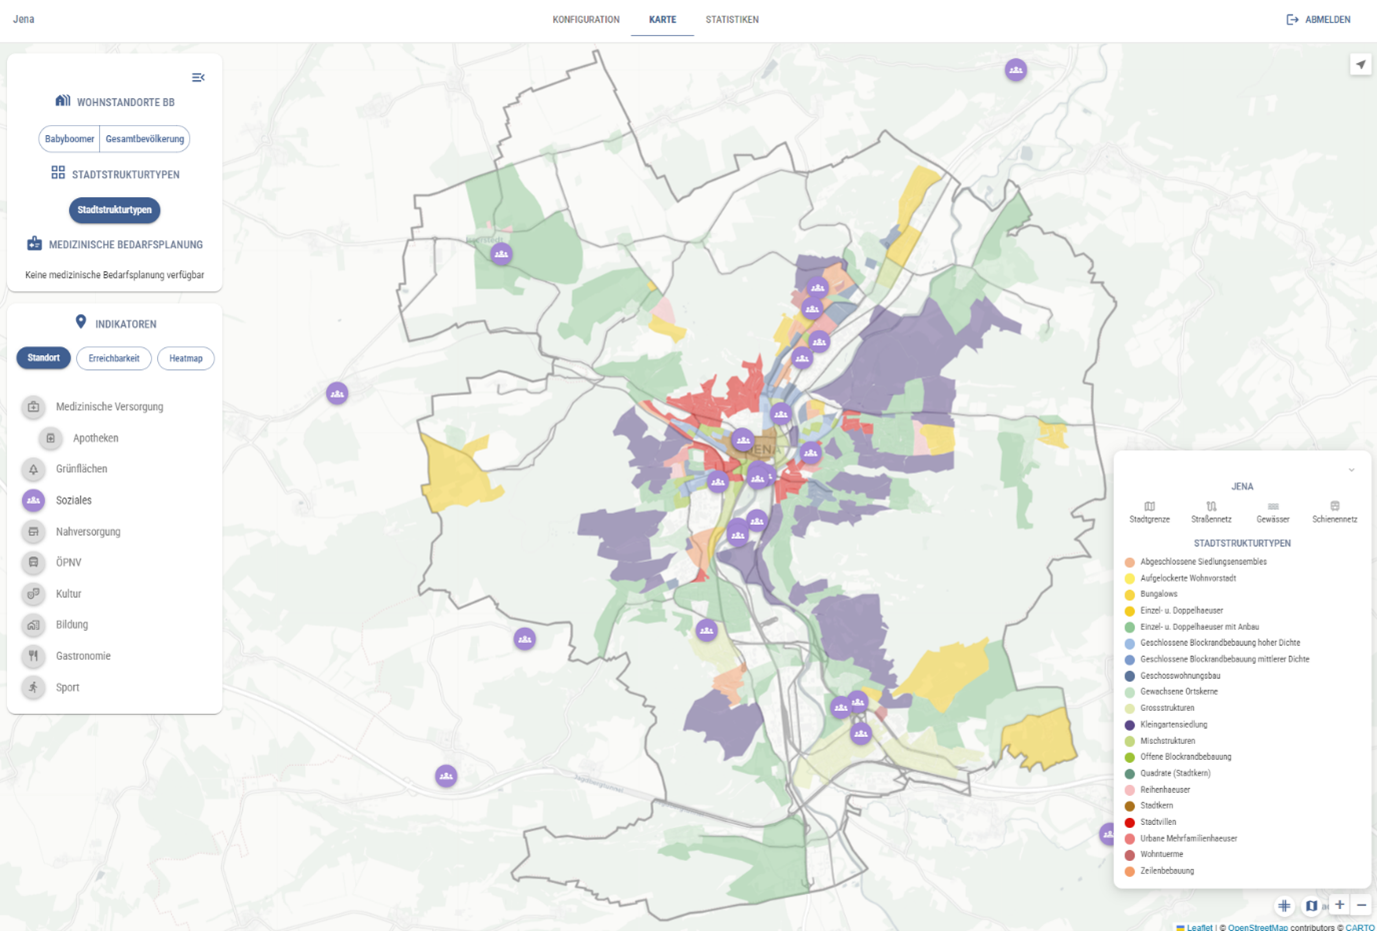Image resolution: width=1377 pixels, height=931 pixels.
Task: Open the Konfiguration tab
Action: point(586,20)
